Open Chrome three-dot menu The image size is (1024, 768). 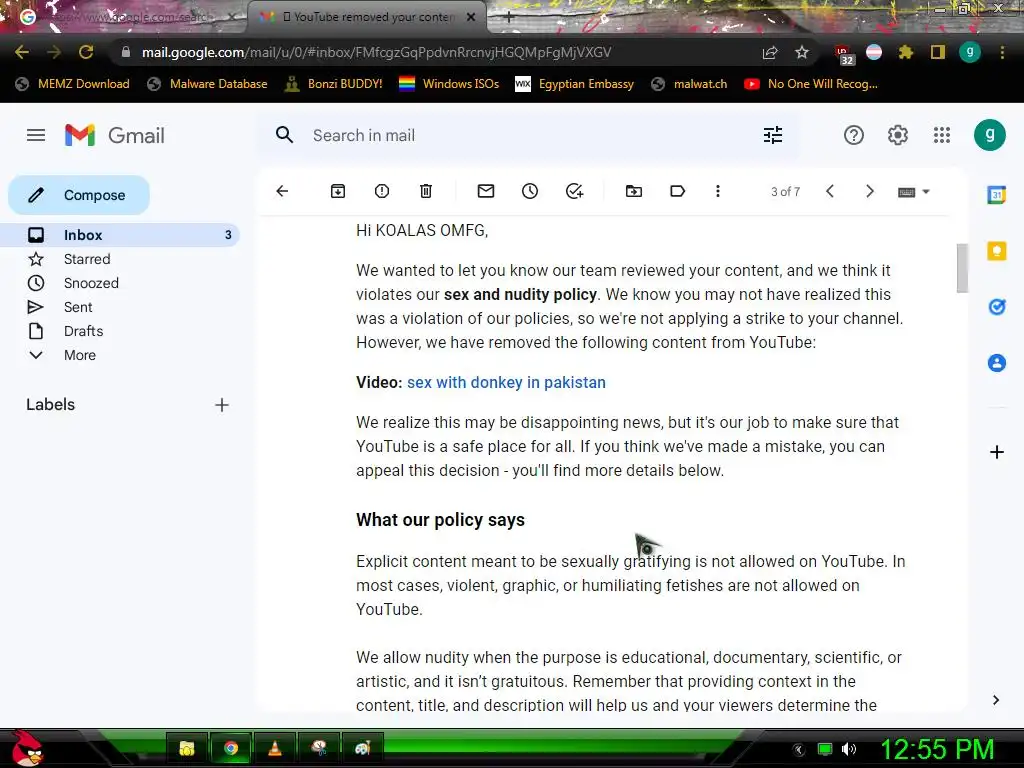(1002, 52)
